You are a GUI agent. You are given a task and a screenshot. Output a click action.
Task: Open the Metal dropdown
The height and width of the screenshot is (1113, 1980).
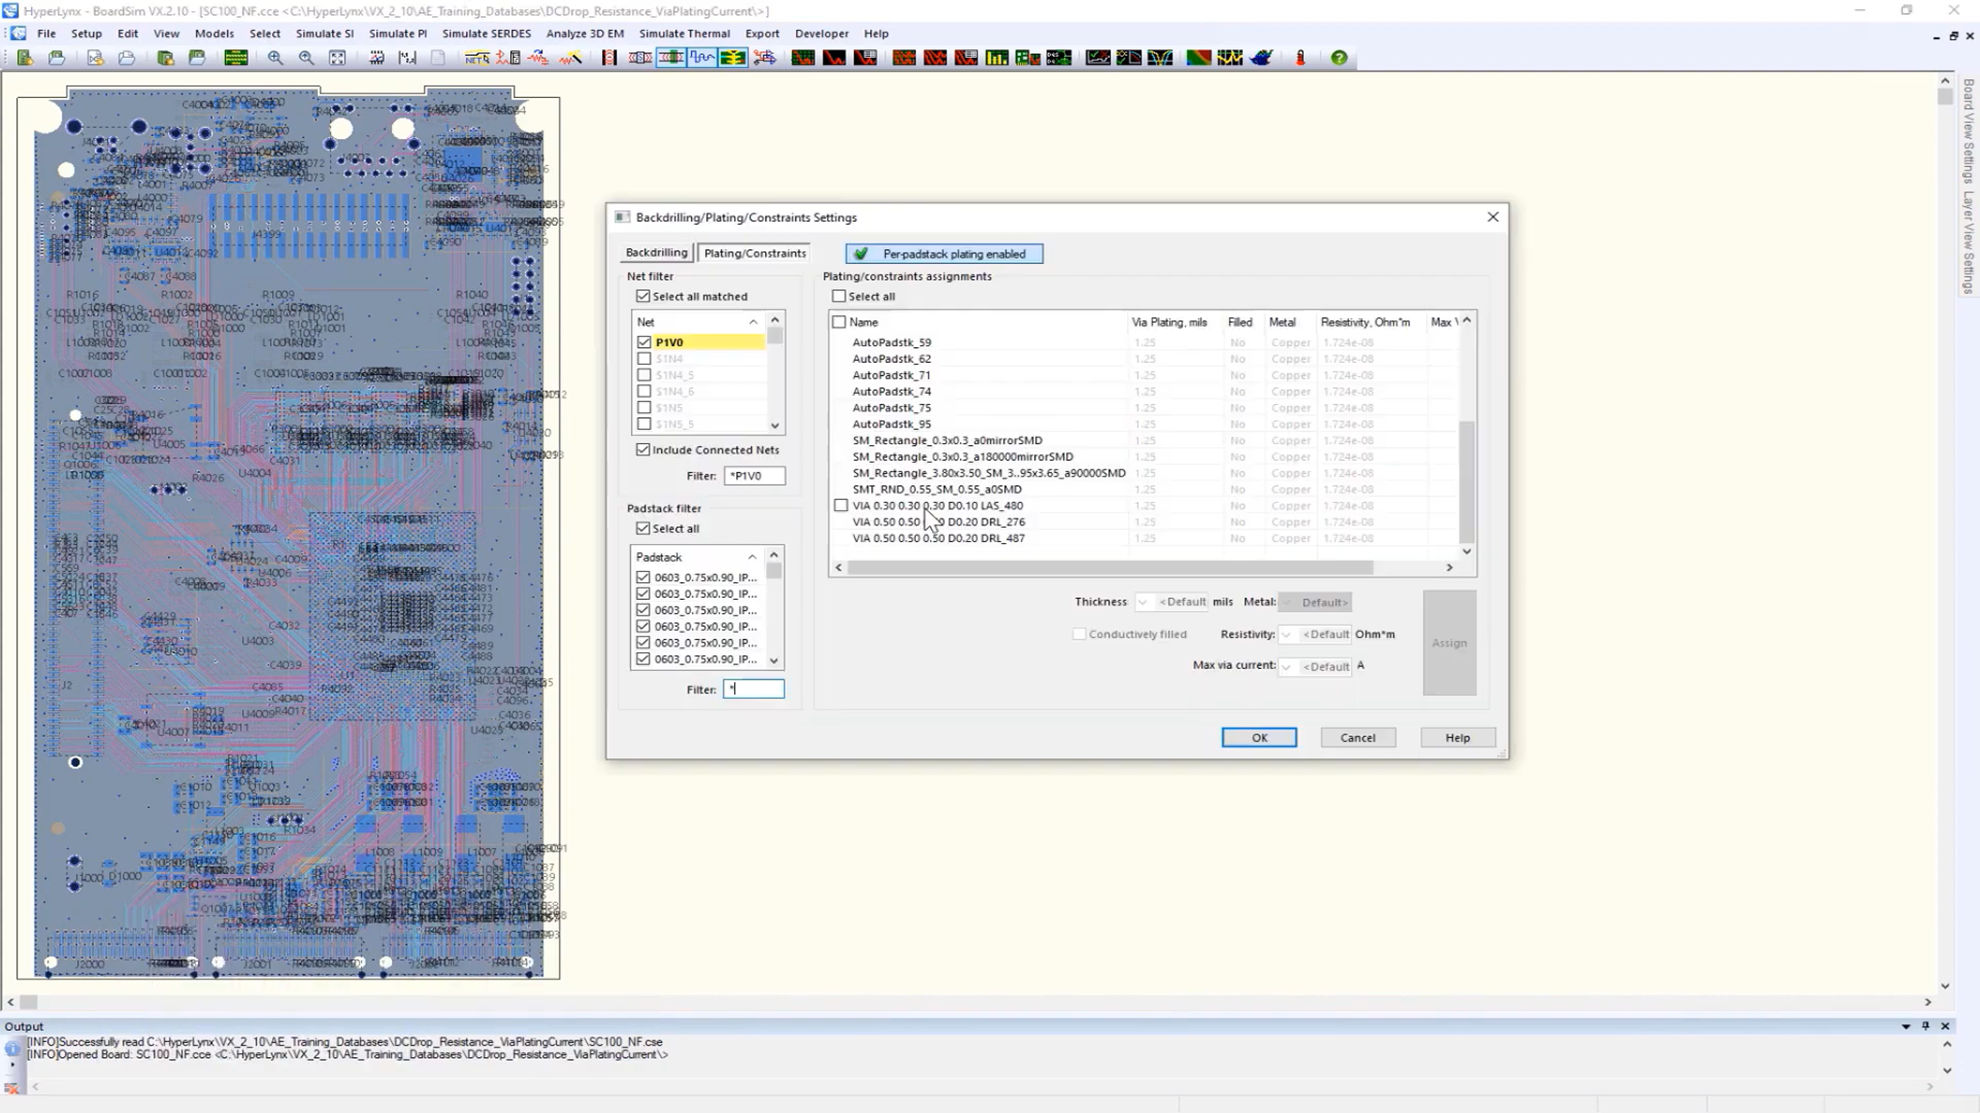pyautogui.click(x=1287, y=602)
